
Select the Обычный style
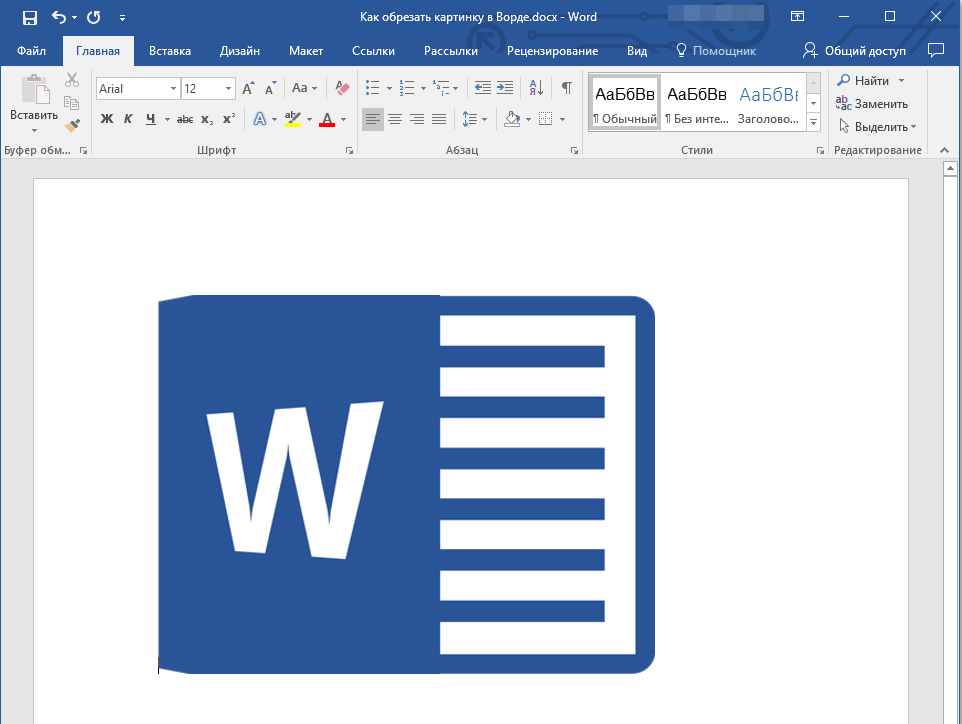(x=625, y=102)
